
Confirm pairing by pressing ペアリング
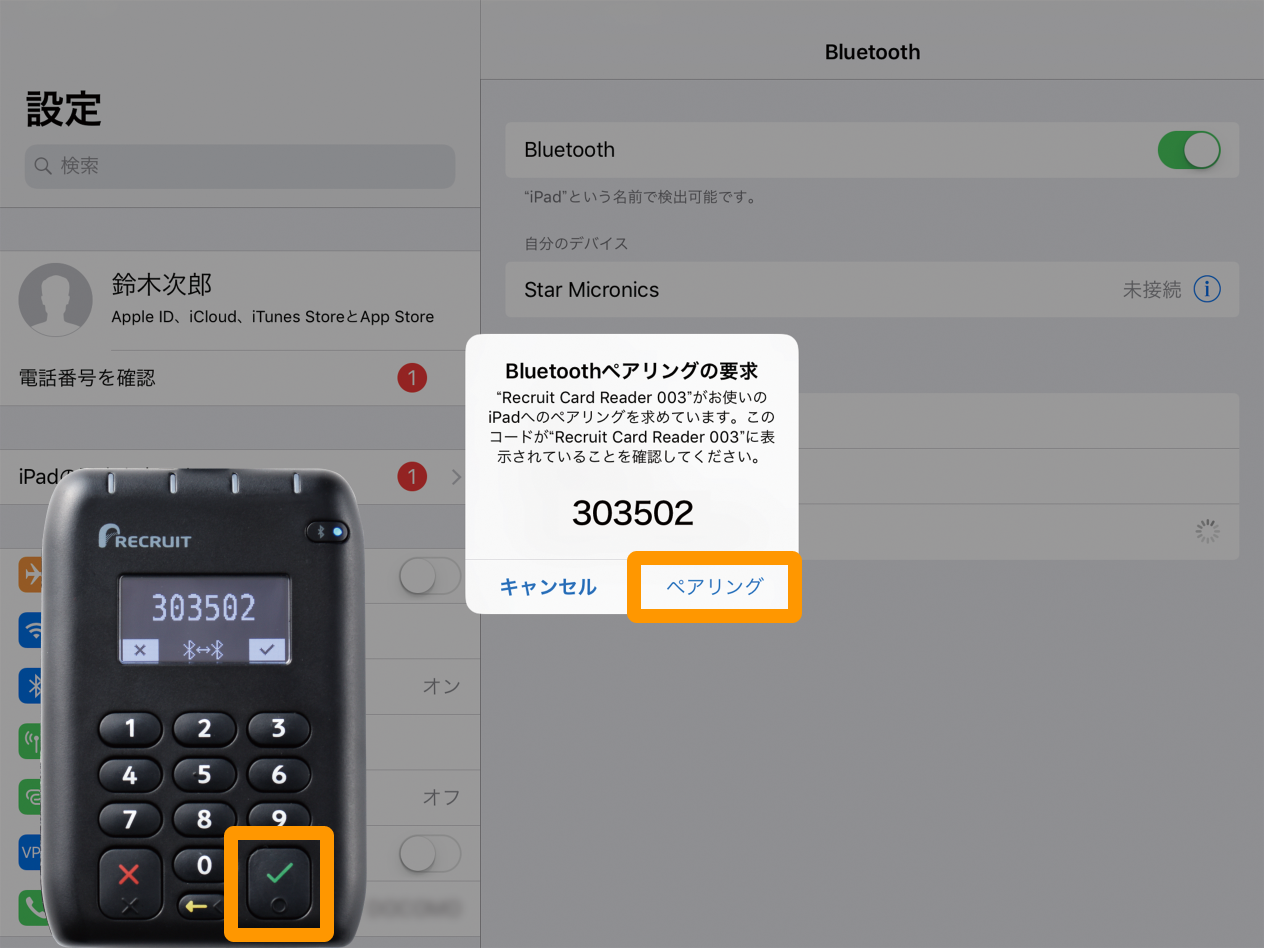click(x=713, y=588)
